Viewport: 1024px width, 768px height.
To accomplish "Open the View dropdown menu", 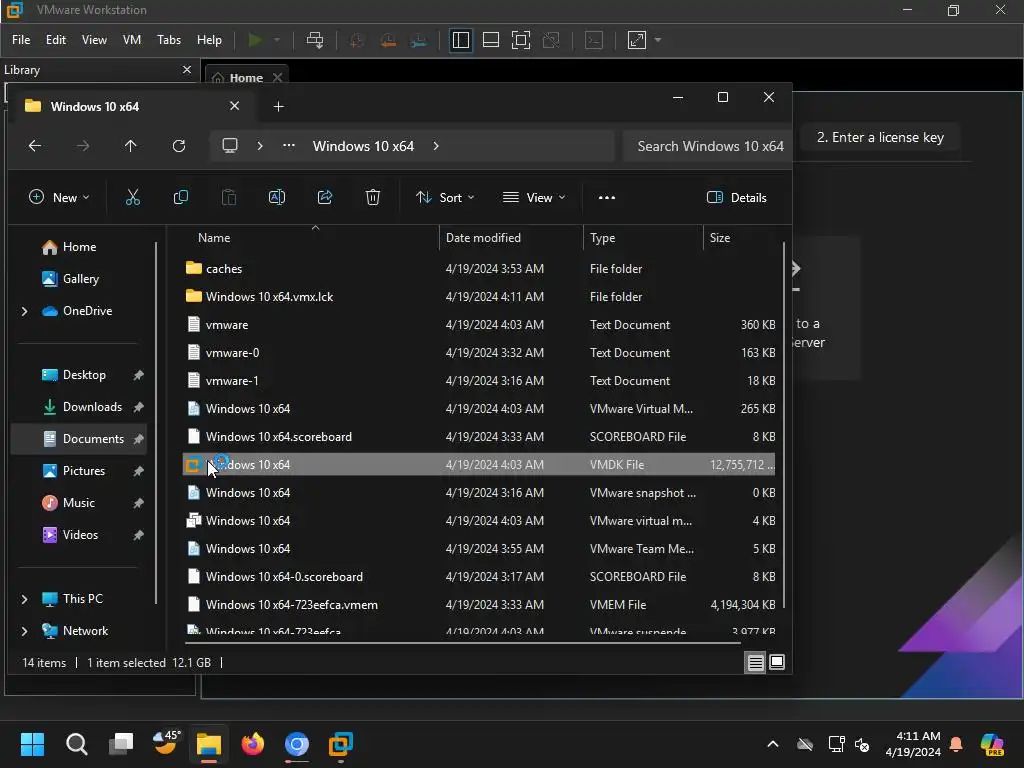I will click(534, 197).
